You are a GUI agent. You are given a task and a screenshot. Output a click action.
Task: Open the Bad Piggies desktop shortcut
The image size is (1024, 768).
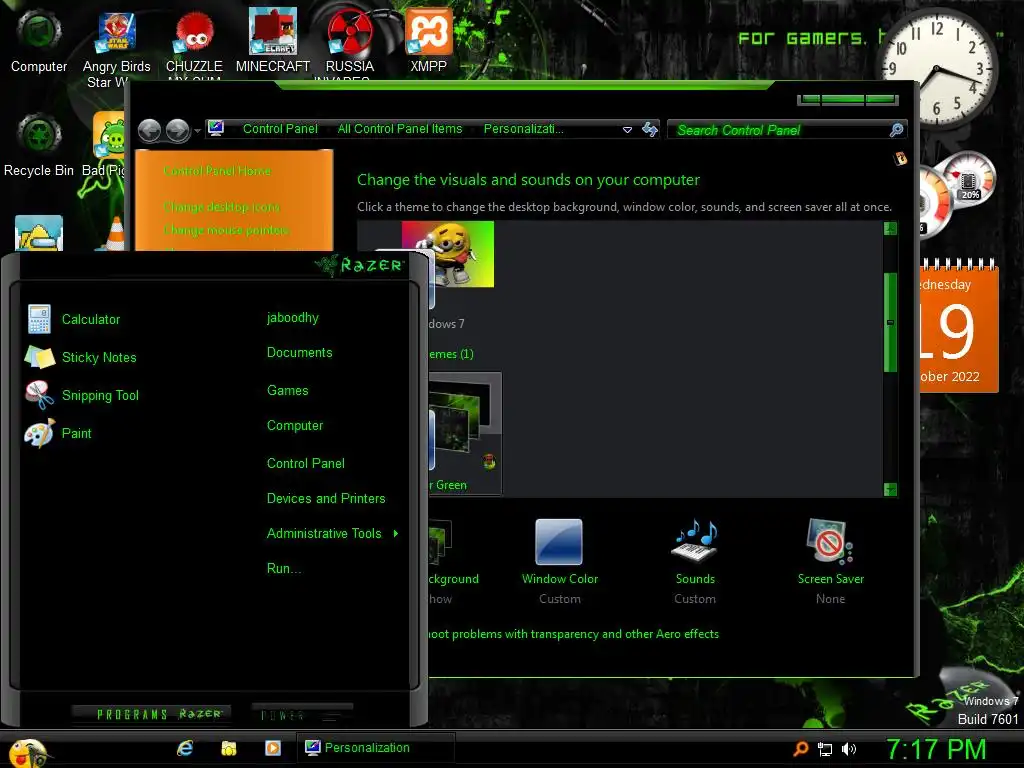point(108,144)
